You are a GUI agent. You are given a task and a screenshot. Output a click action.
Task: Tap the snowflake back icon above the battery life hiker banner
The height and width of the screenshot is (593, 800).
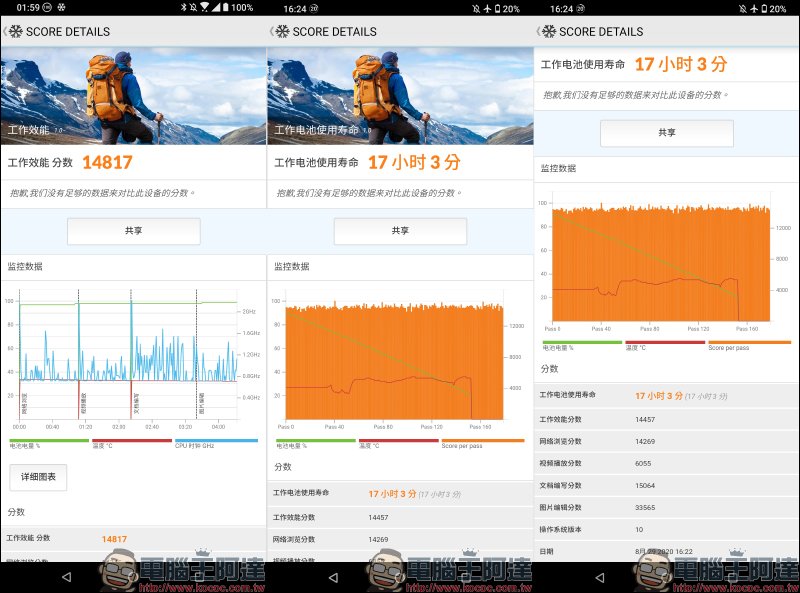coord(282,32)
